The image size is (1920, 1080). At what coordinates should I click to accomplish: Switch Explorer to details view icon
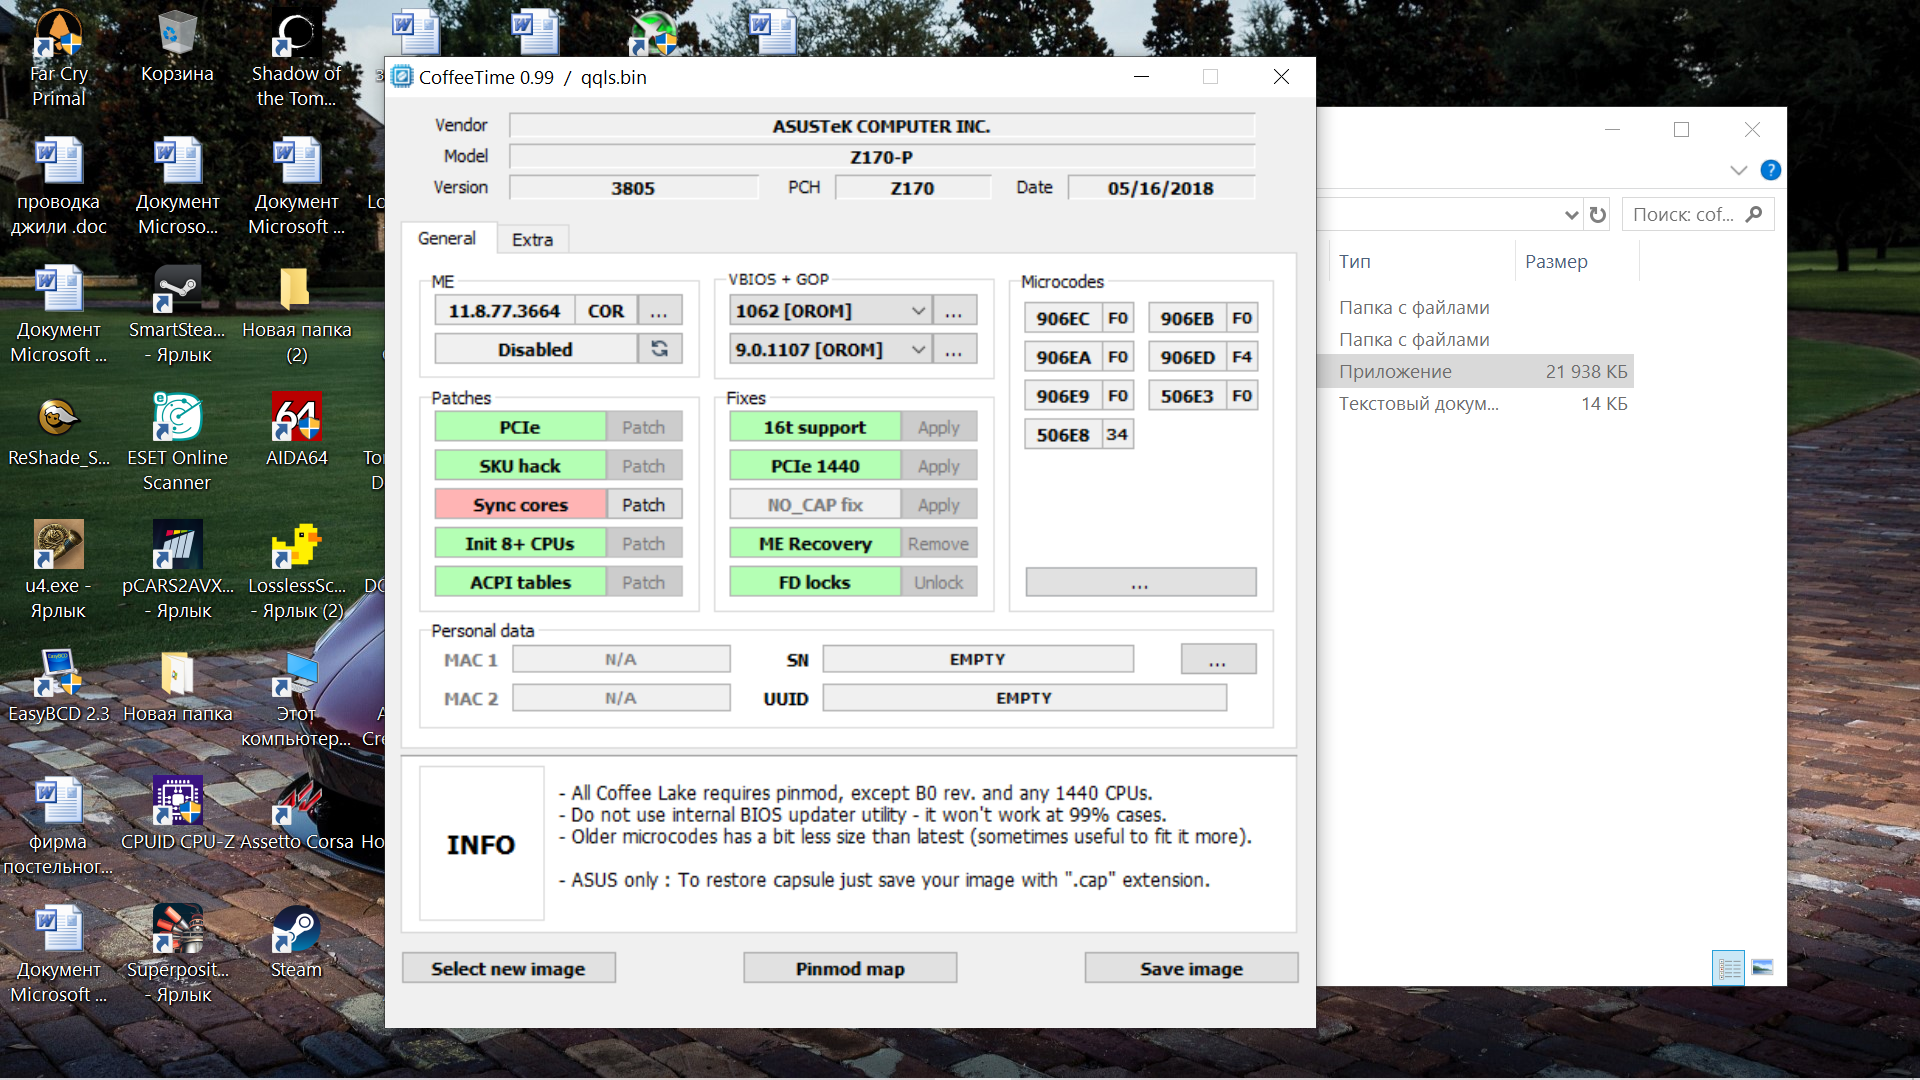tap(1728, 967)
